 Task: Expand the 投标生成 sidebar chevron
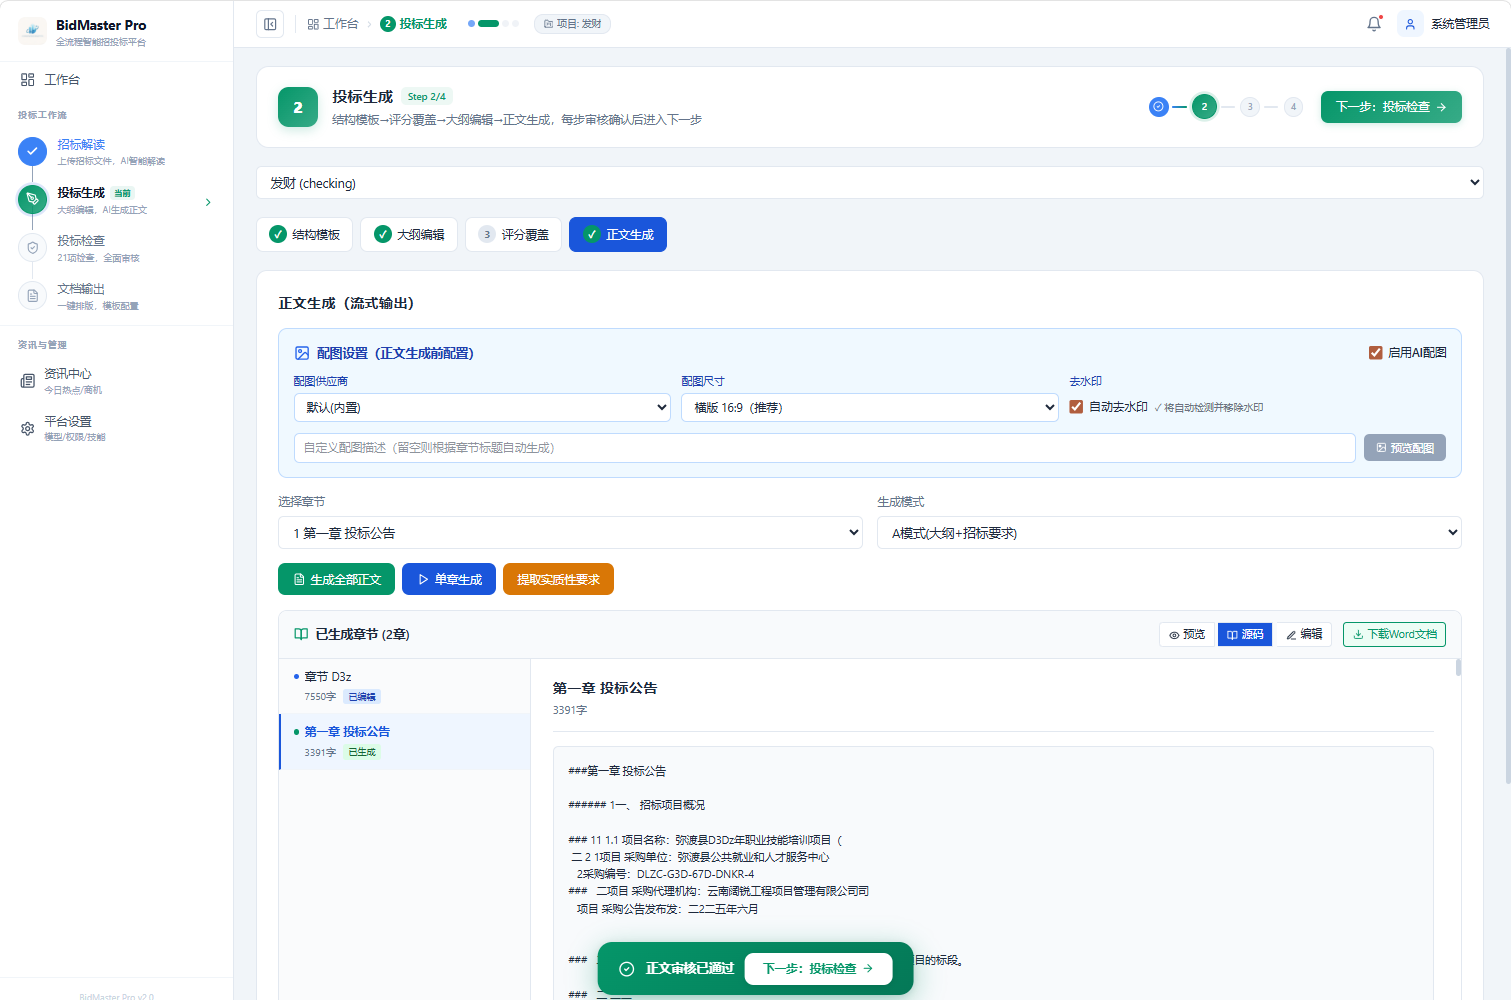pyautogui.click(x=208, y=202)
